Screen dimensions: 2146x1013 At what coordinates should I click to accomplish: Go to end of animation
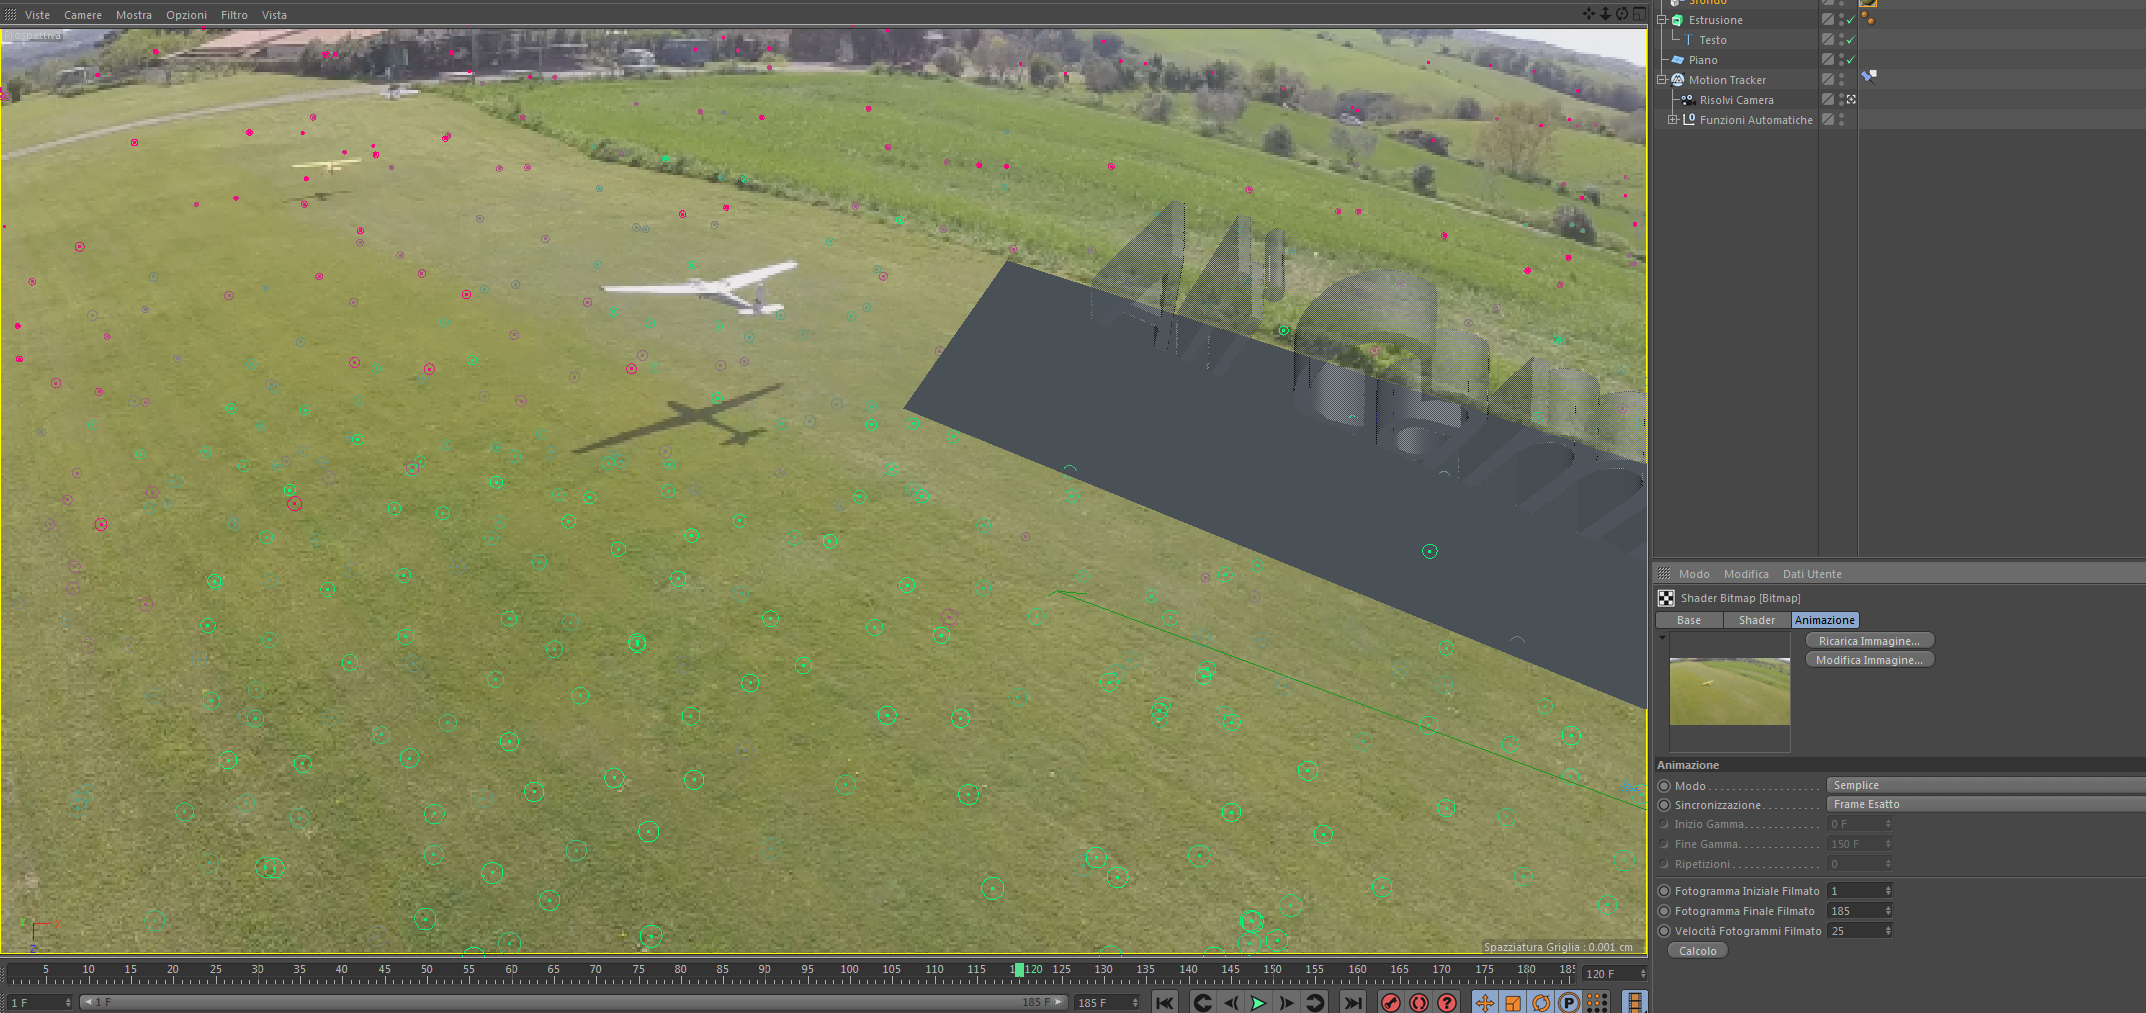[x=1353, y=1002]
